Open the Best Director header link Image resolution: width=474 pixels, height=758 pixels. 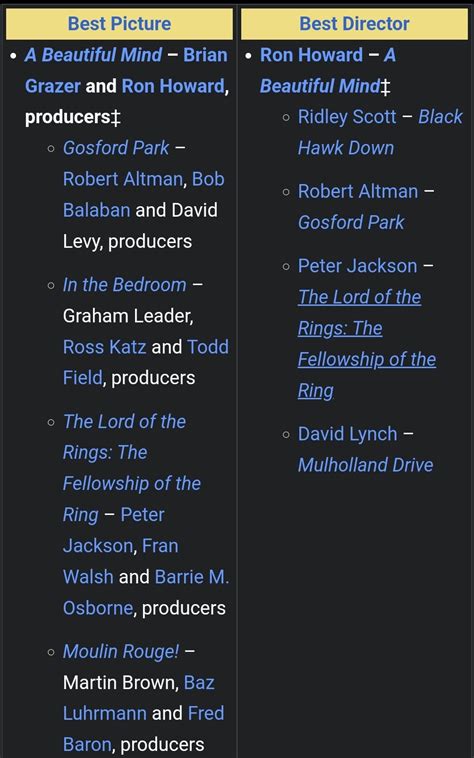point(354,24)
